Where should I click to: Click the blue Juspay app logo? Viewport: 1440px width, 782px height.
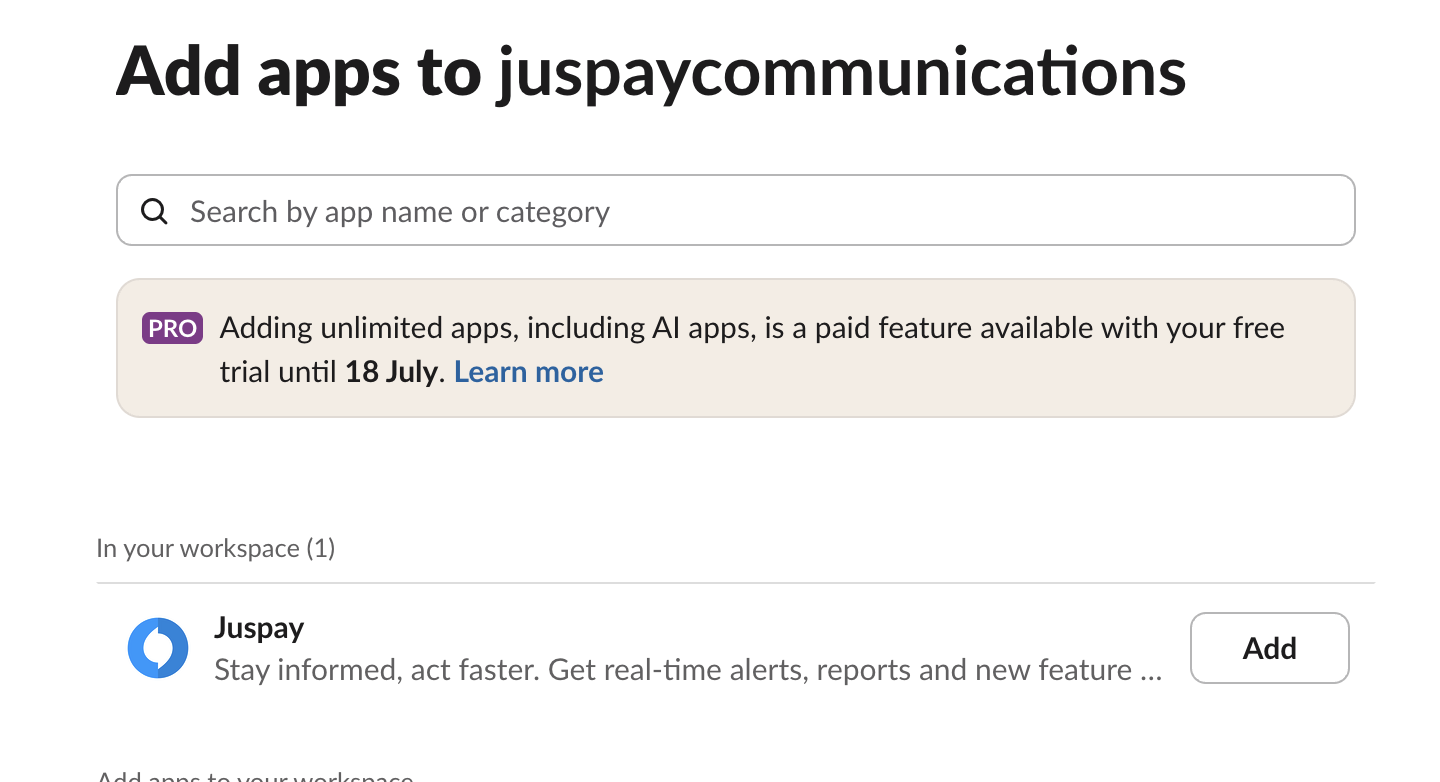click(x=158, y=648)
